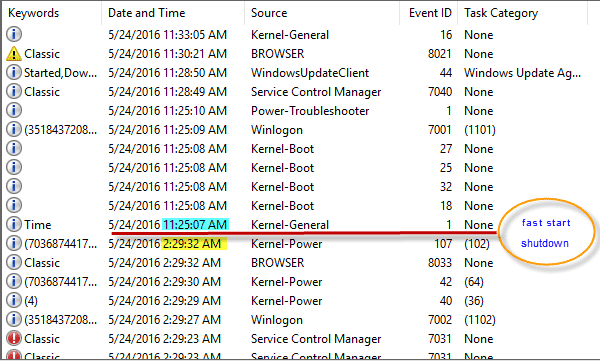Screen dimensions: 600x362
Task: Click the date '5/24/2016 2:29:30 AM'
Action: [165, 282]
